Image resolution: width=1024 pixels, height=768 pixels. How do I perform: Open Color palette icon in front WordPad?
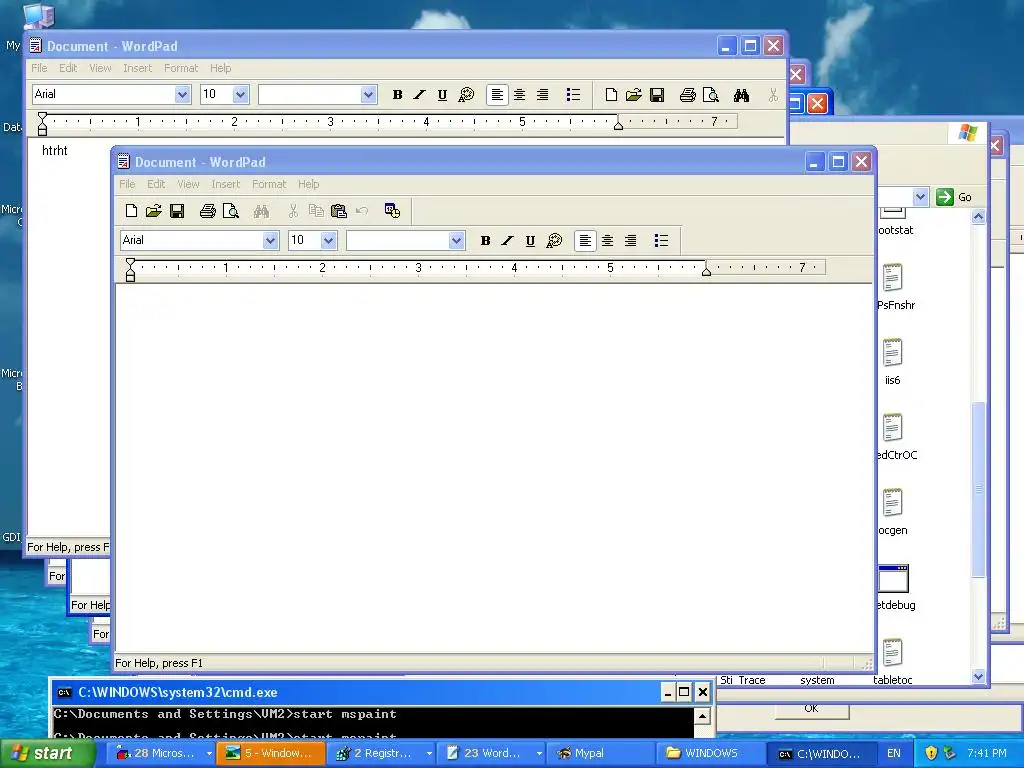point(554,240)
